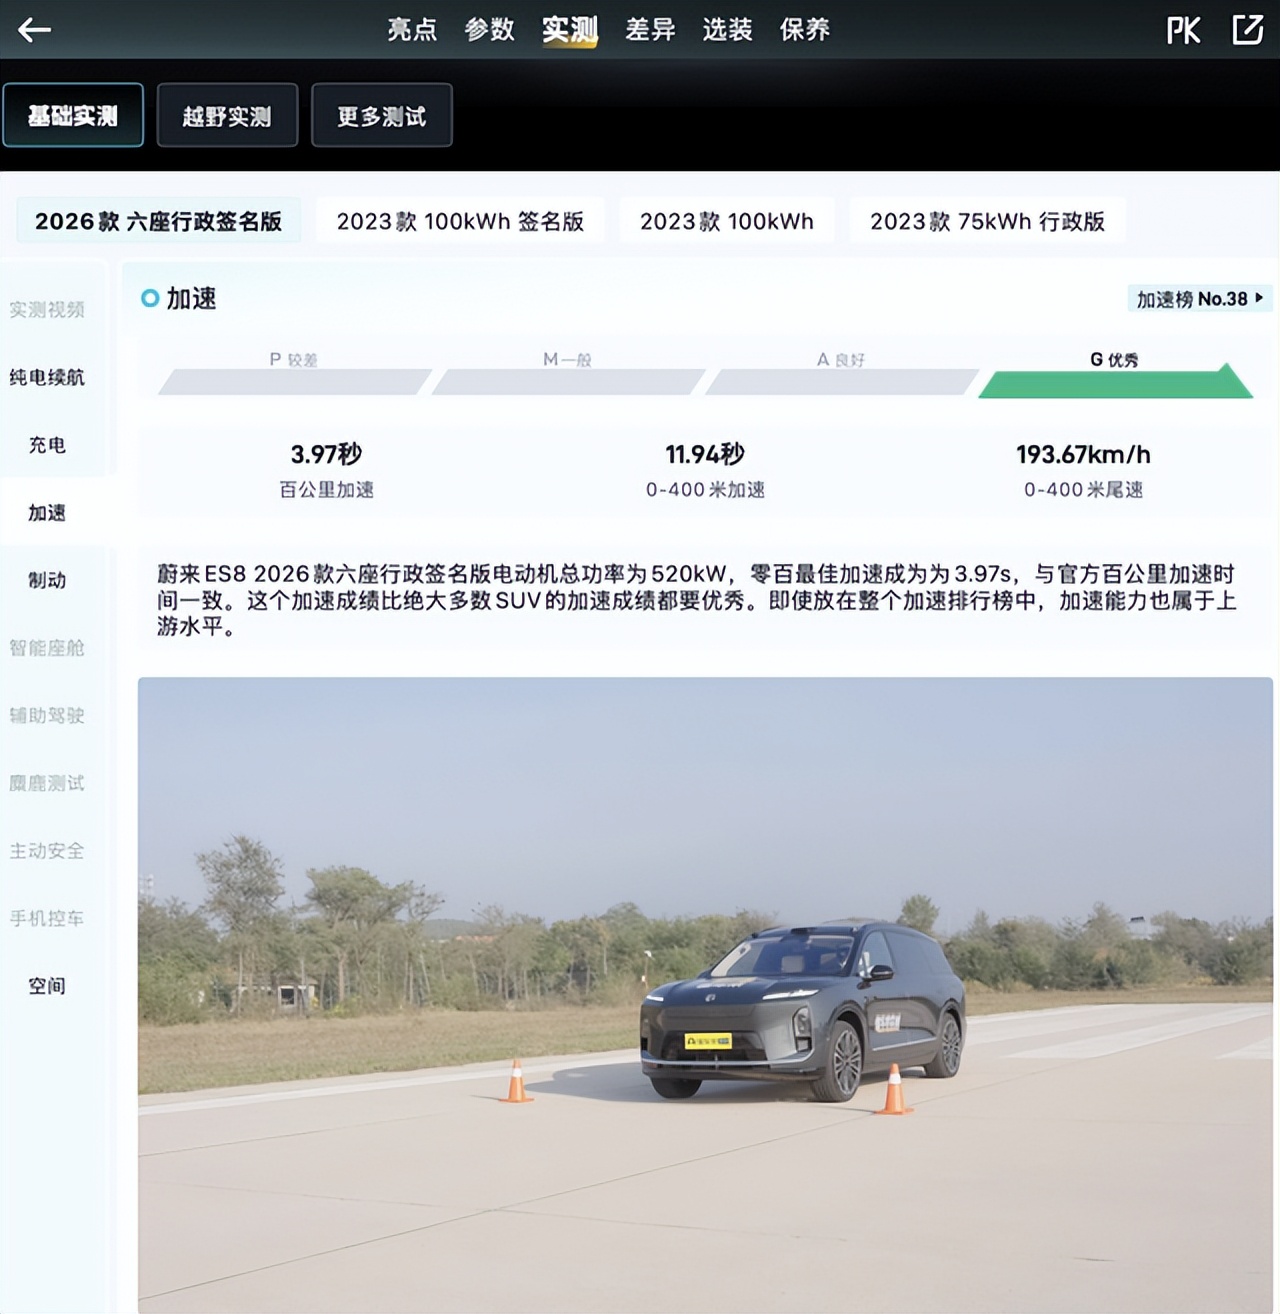Jump to 纯电续航 section
Viewport: 1280px width, 1314px height.
47,377
